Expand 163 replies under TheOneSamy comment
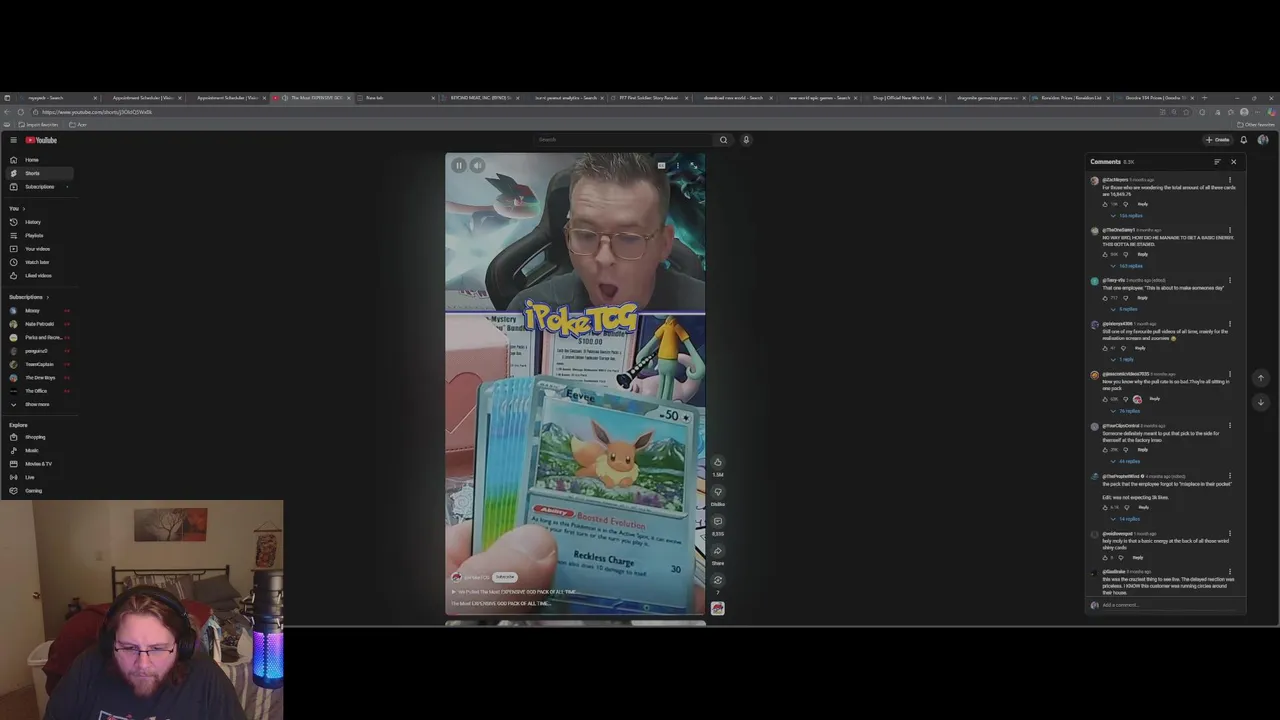The width and height of the screenshot is (1280, 720). (x=1128, y=266)
